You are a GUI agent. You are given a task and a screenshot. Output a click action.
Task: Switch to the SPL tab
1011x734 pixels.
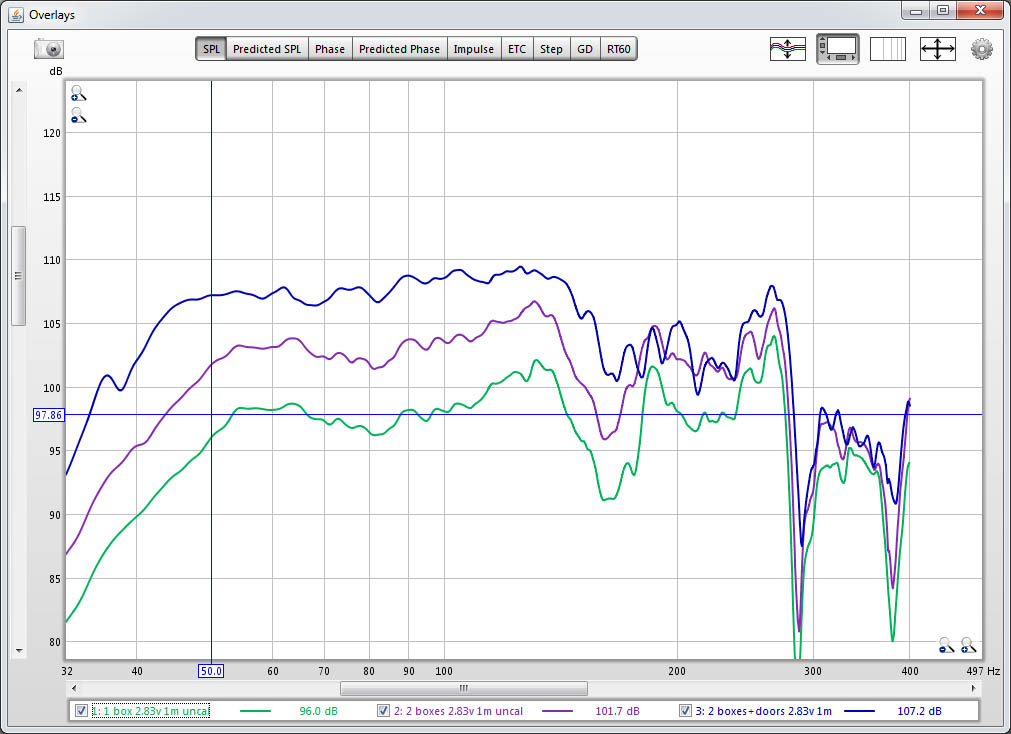tap(211, 49)
